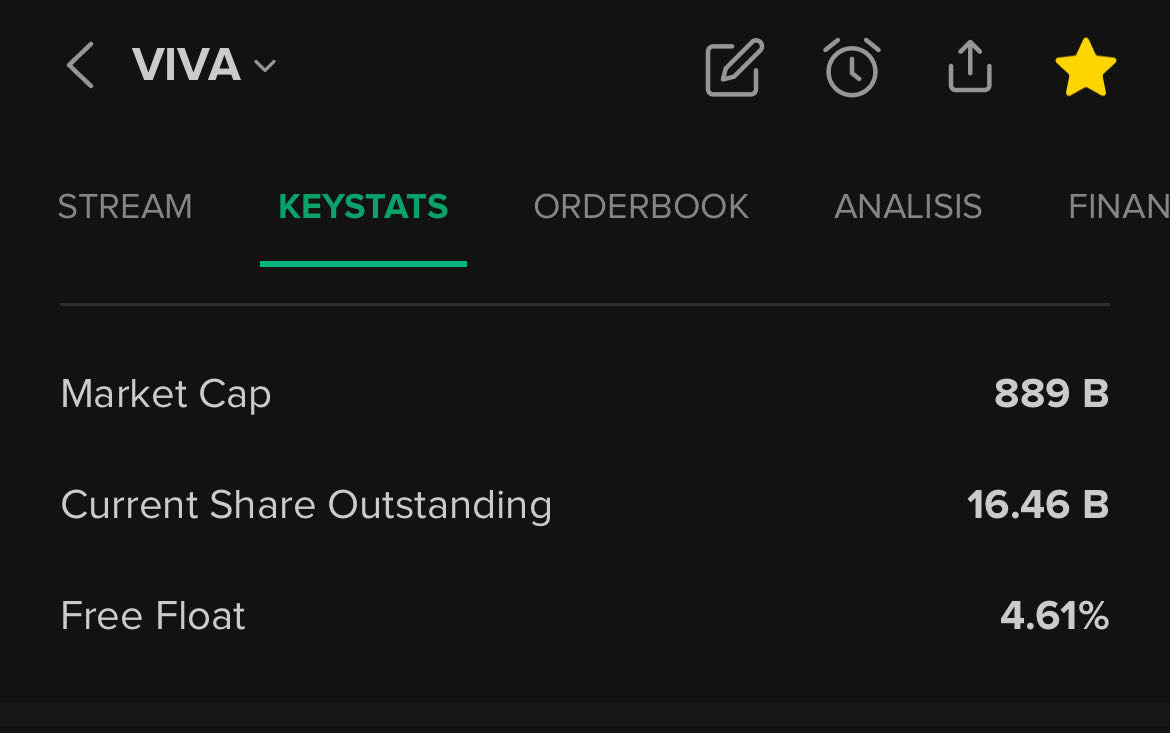Select the KEYSTATS tab

coord(363,207)
